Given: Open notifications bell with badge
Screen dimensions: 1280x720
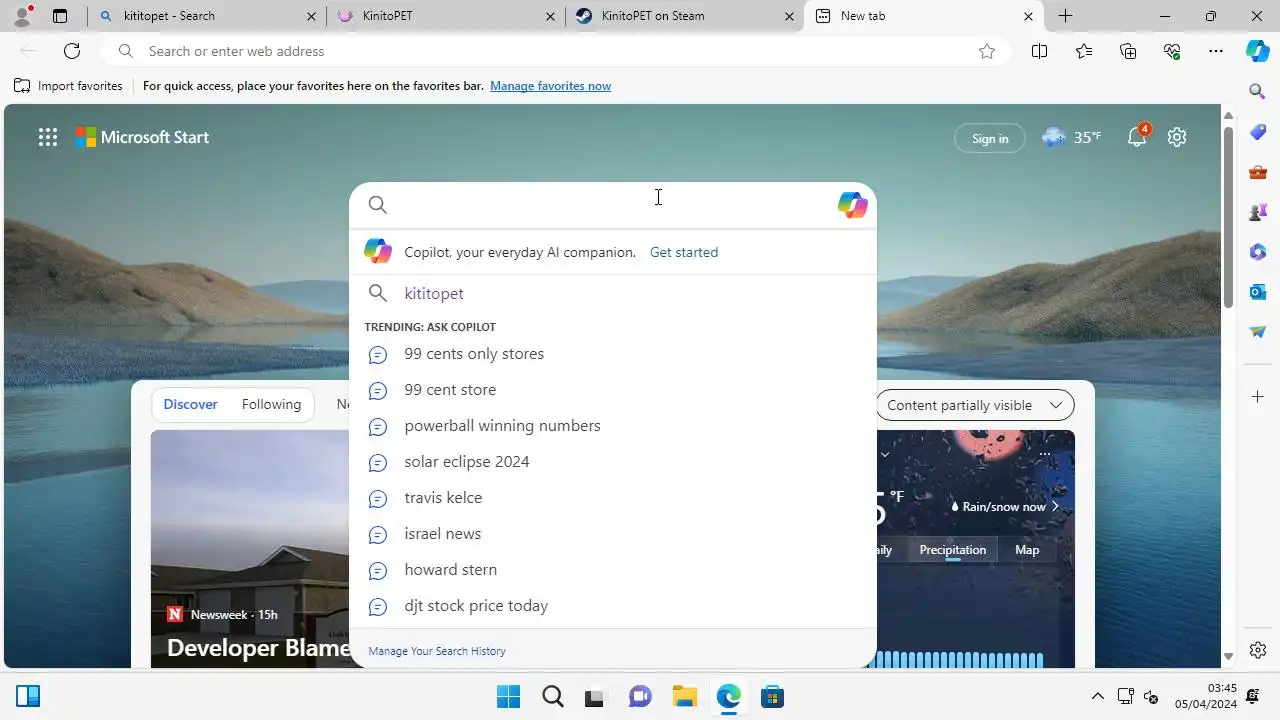Looking at the screenshot, I should pyautogui.click(x=1138, y=137).
